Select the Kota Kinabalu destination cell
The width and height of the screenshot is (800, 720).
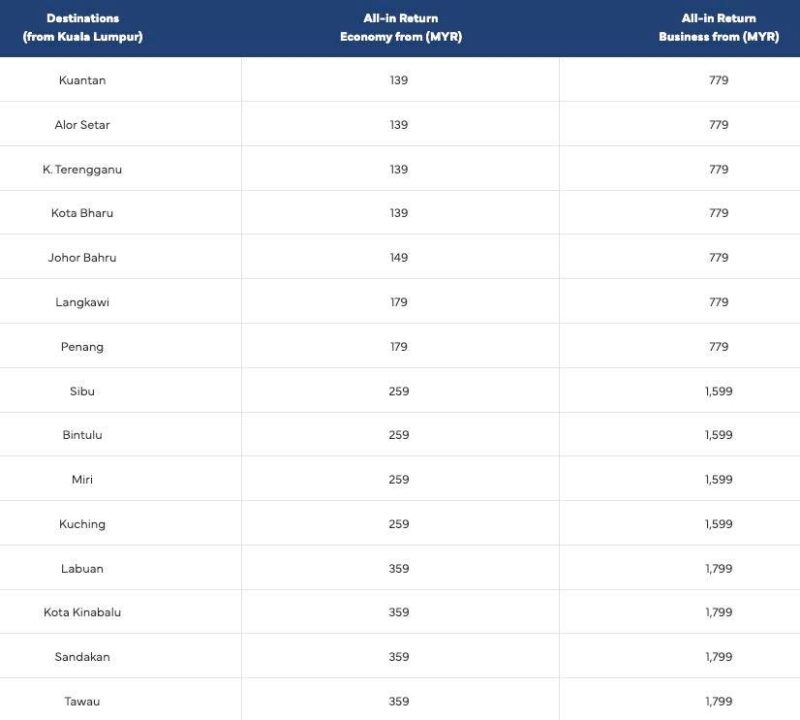tap(82, 612)
